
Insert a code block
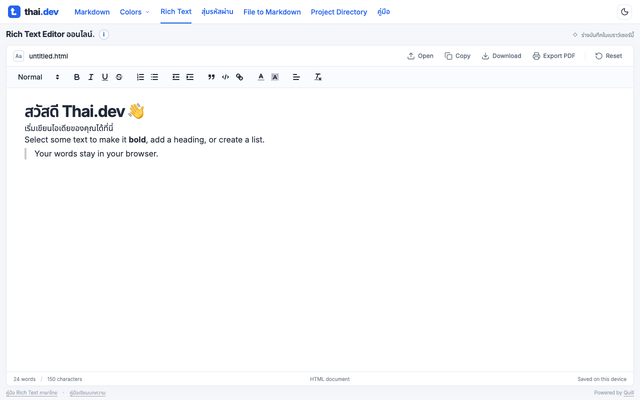(x=225, y=77)
